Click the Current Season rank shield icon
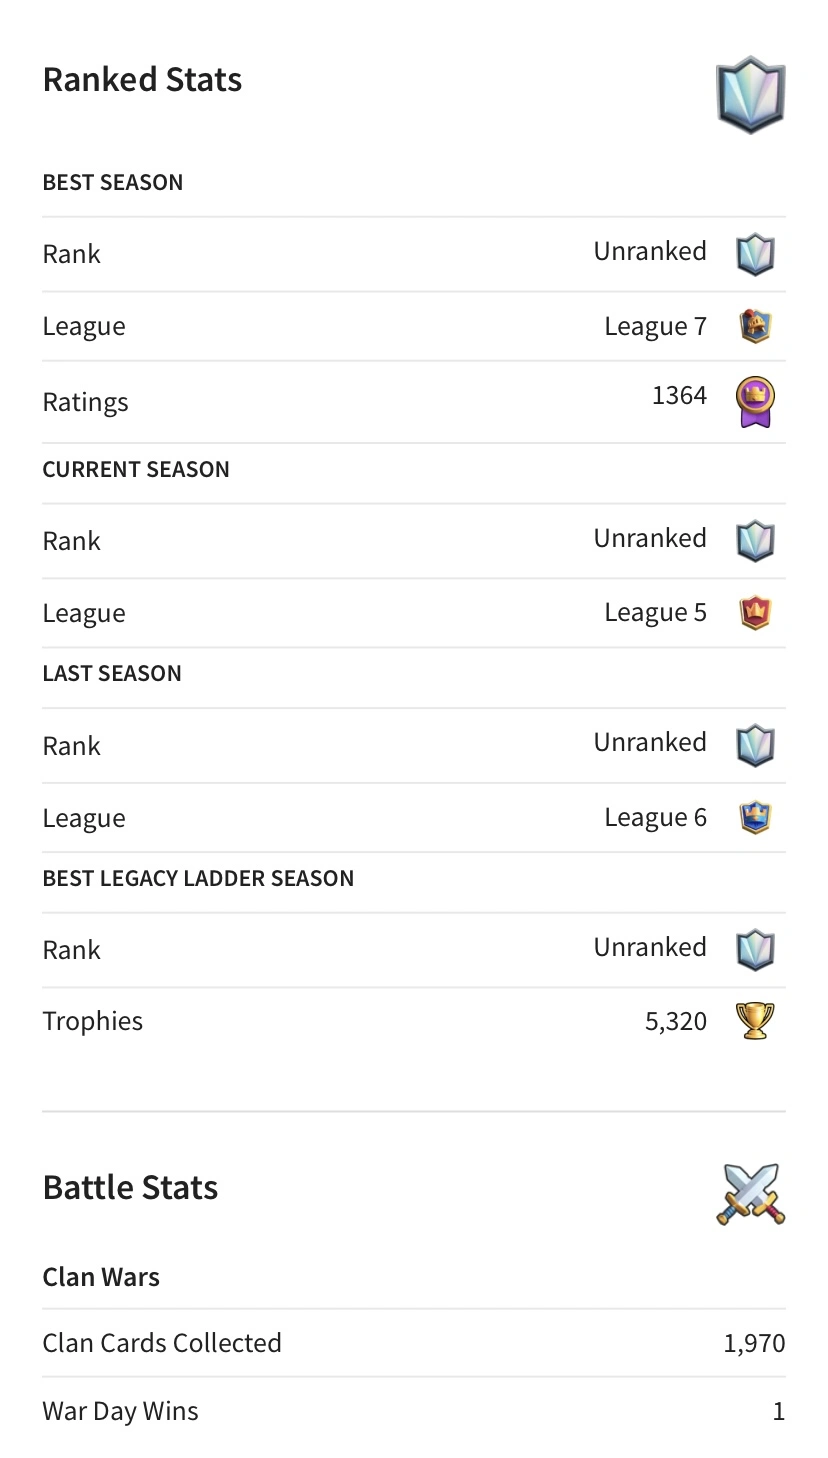The height and width of the screenshot is (1458, 828). pos(755,541)
